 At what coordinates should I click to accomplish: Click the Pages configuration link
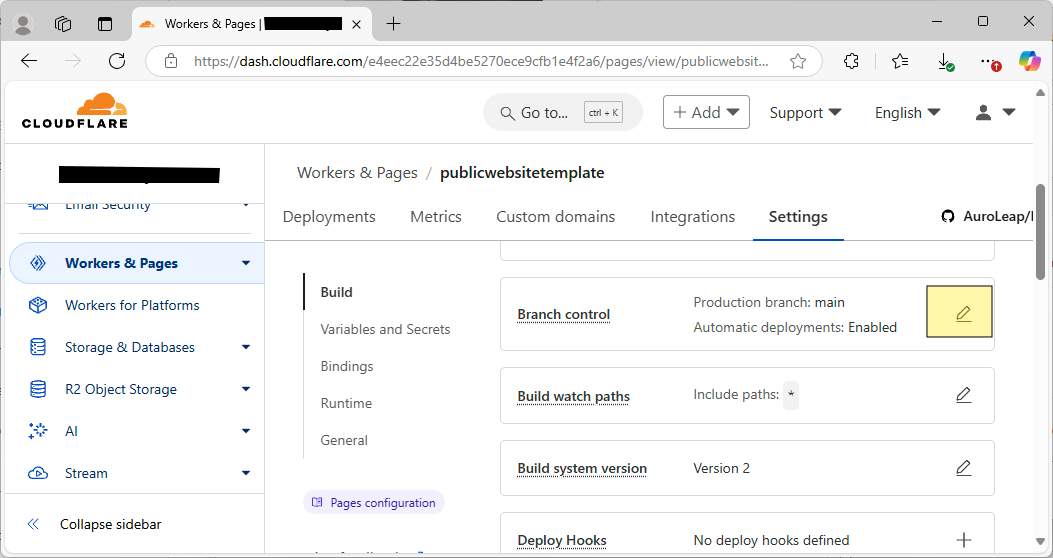pyautogui.click(x=374, y=502)
